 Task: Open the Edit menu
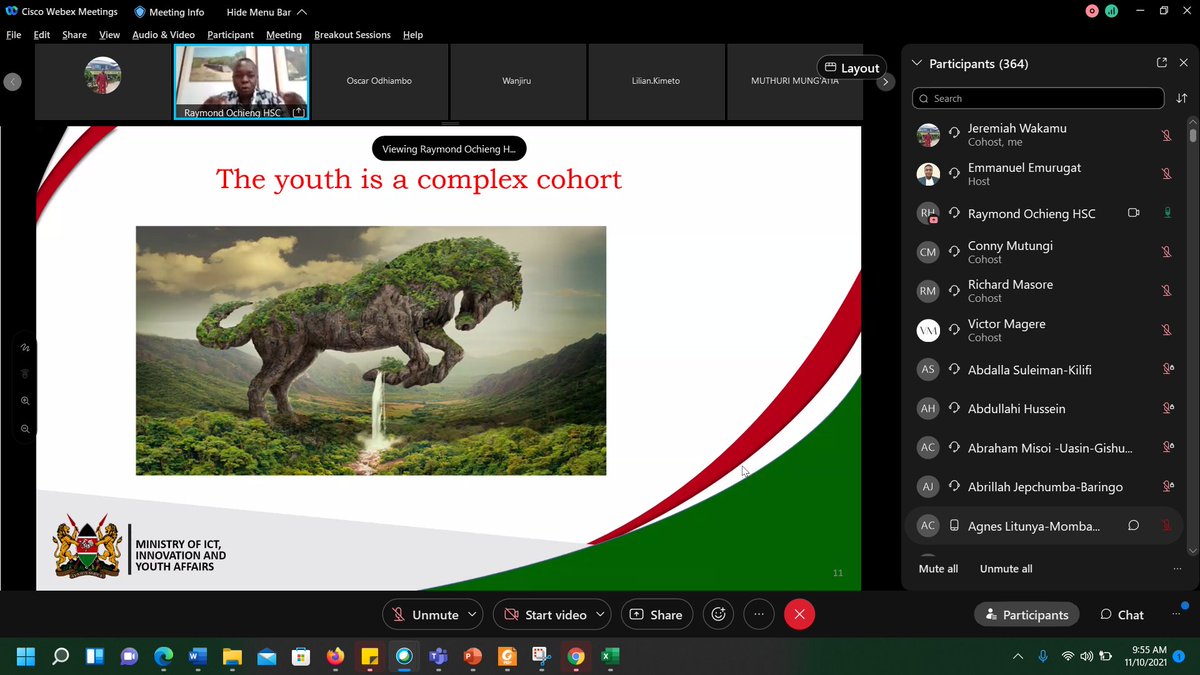pos(42,34)
